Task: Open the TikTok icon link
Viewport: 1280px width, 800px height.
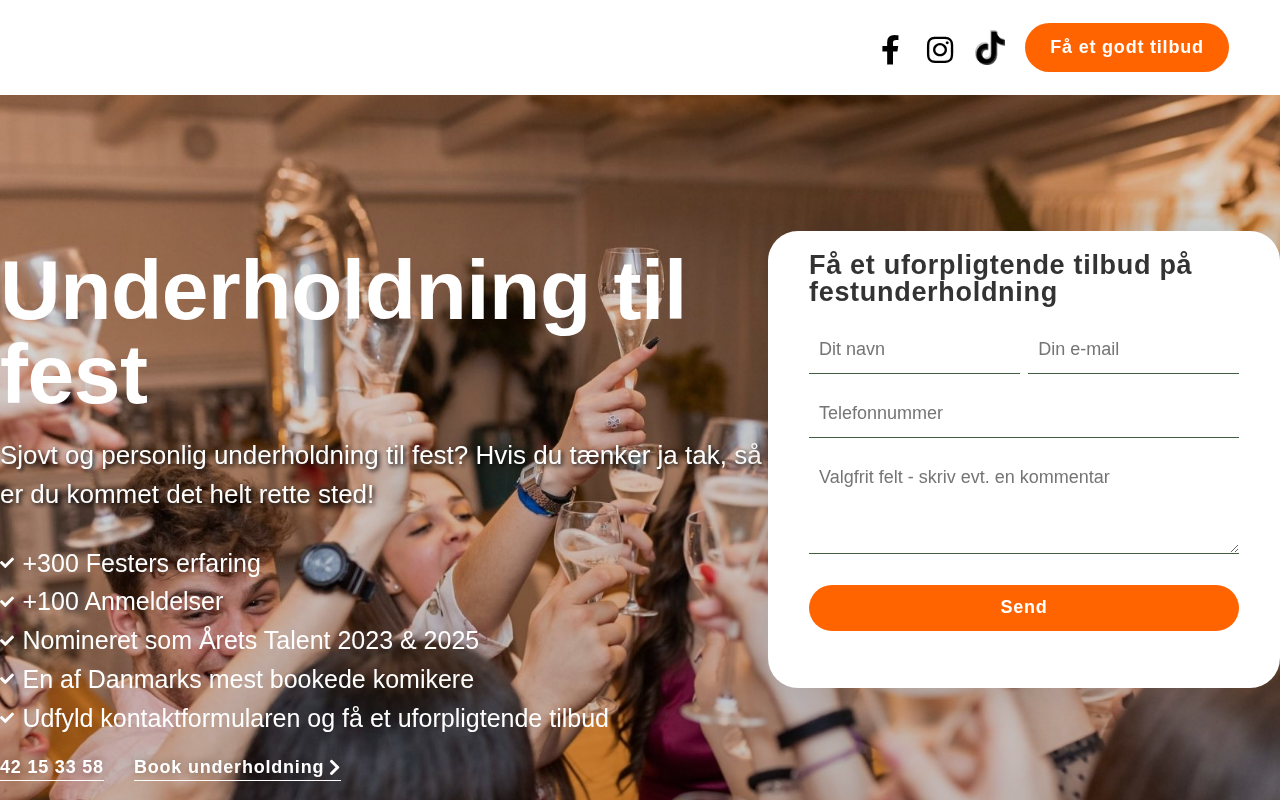Action: (990, 48)
